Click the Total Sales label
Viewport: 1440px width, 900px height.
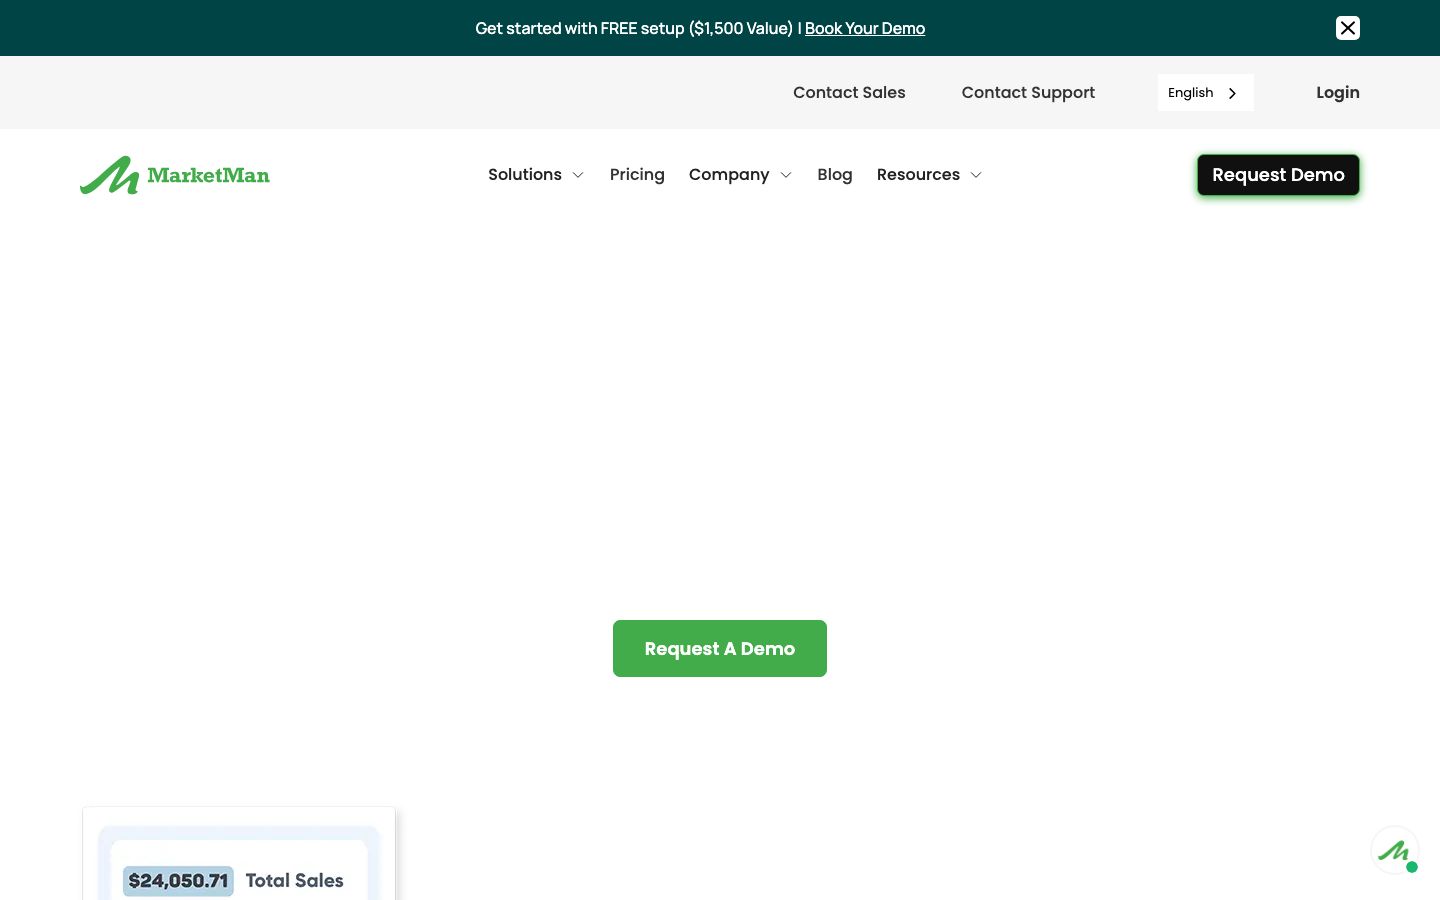coord(294,880)
